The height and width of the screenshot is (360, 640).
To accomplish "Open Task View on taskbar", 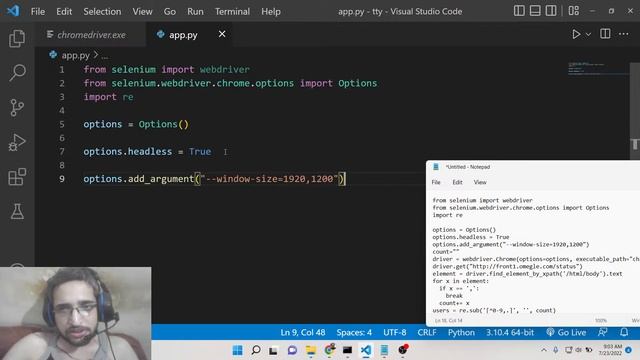I will (273, 350).
